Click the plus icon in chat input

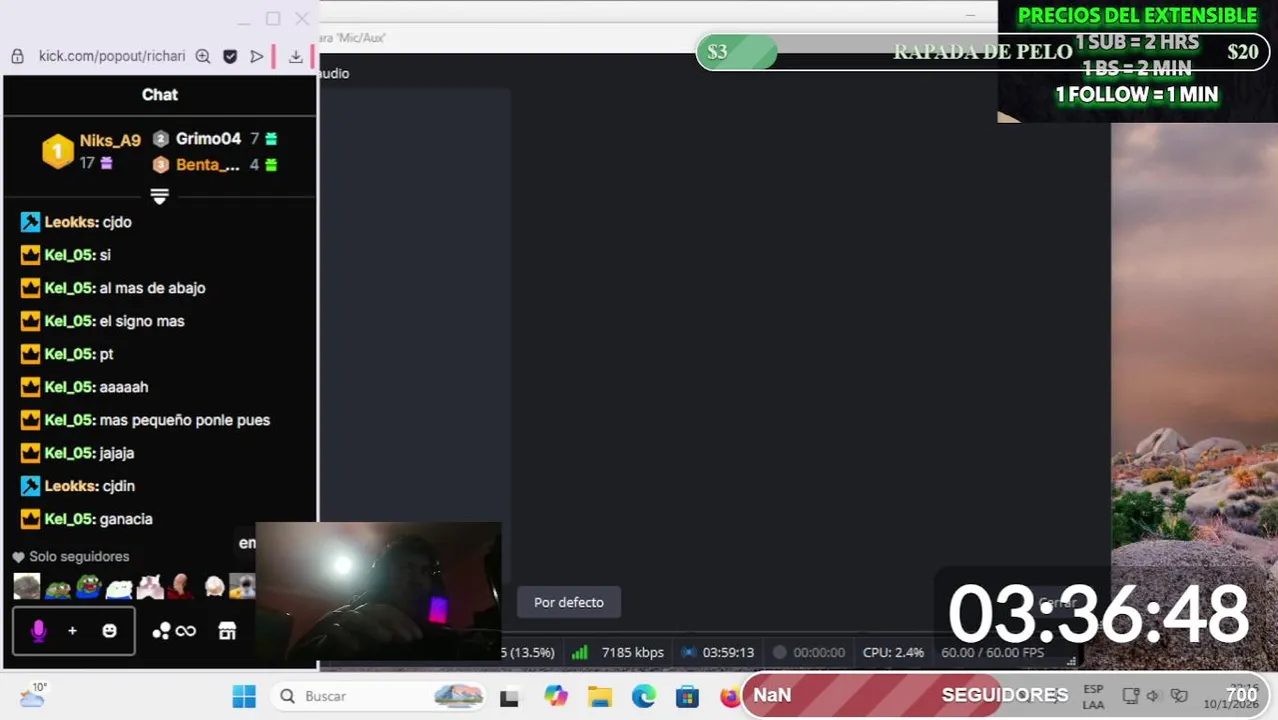tap(72, 631)
